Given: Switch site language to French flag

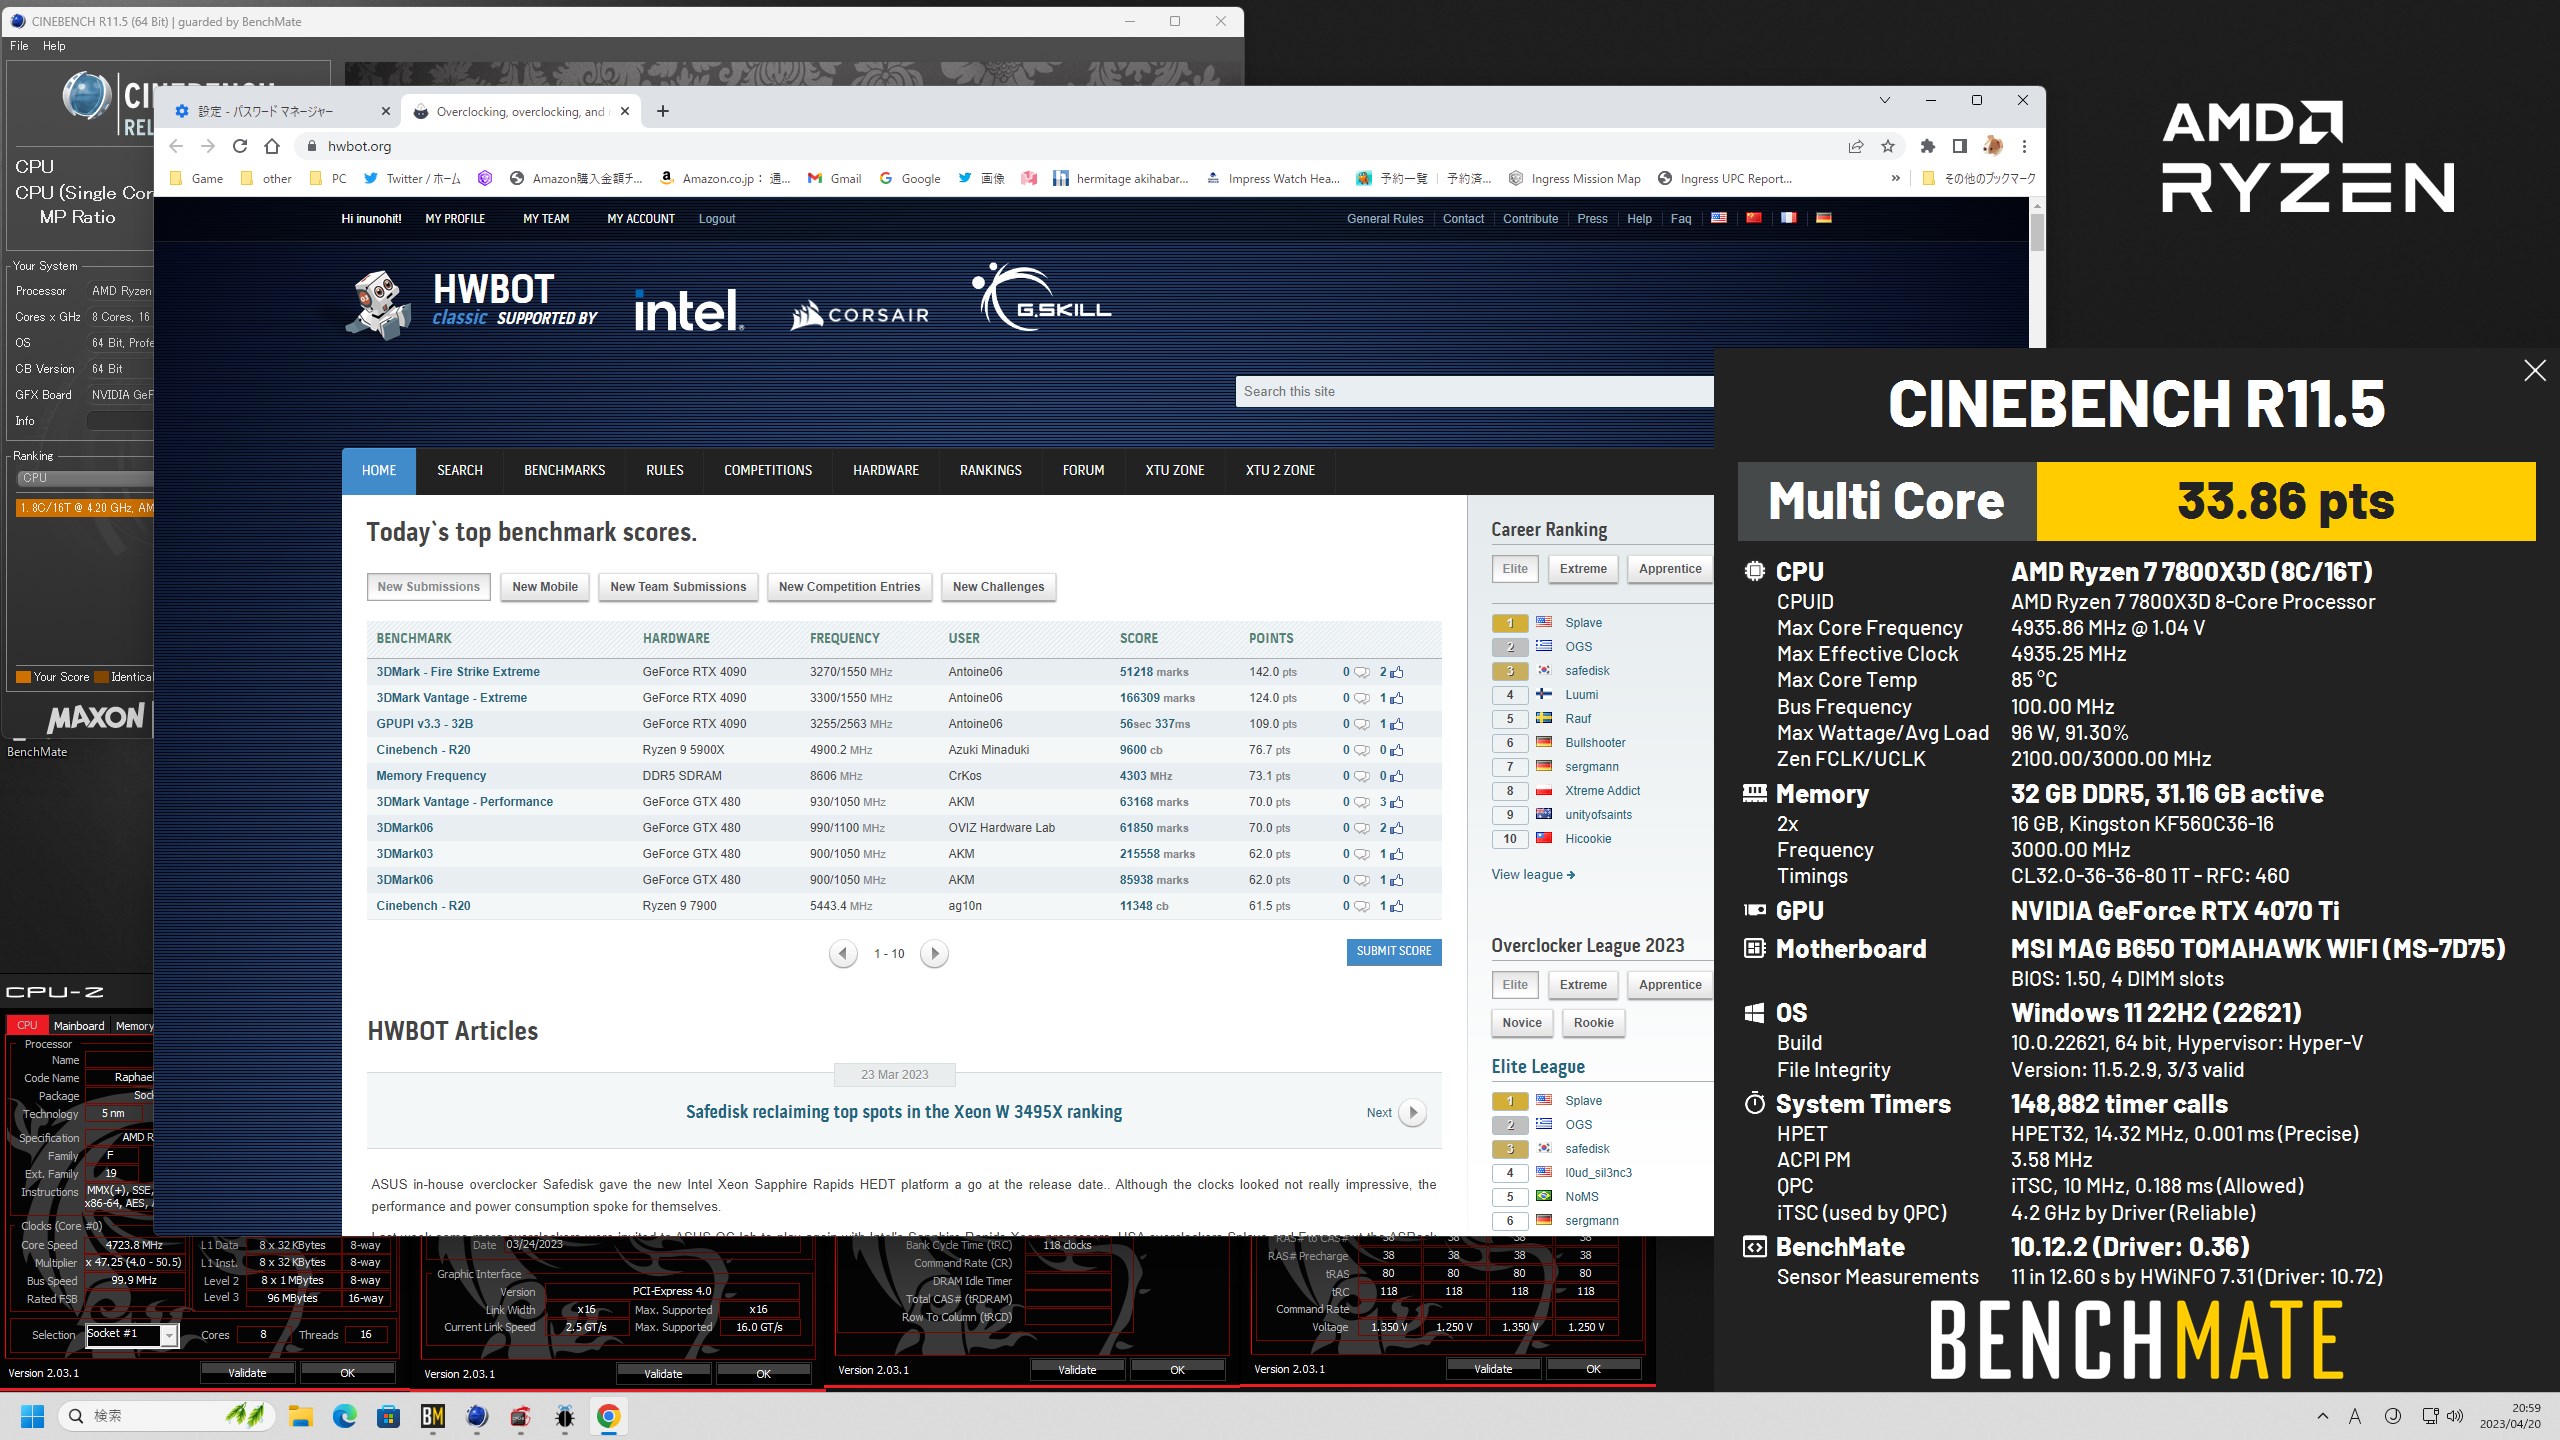Looking at the screenshot, I should [x=1789, y=218].
